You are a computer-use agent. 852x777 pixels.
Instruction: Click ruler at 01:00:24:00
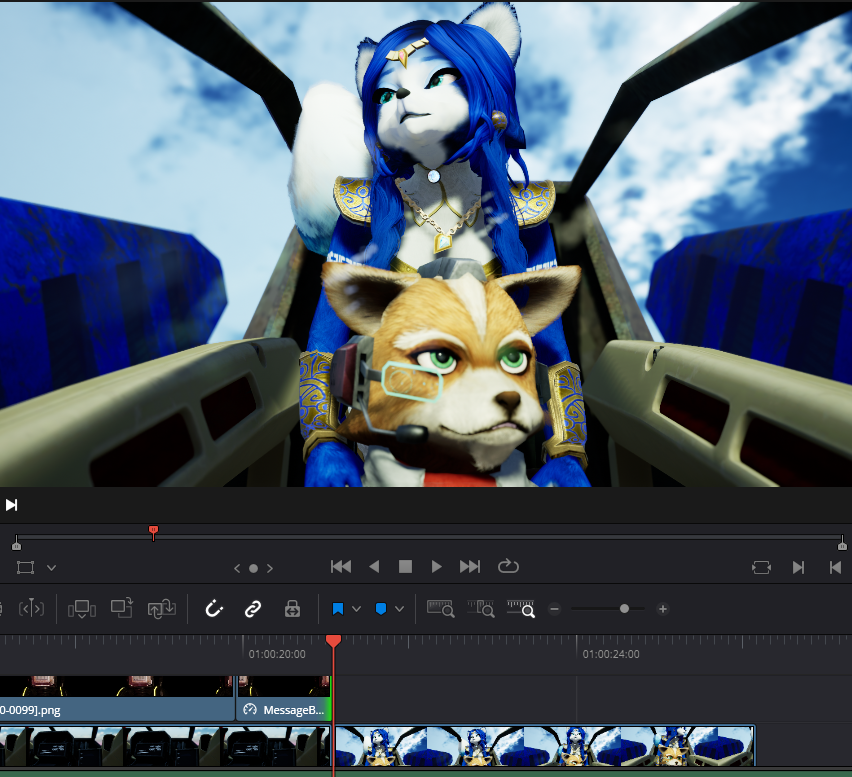611,654
